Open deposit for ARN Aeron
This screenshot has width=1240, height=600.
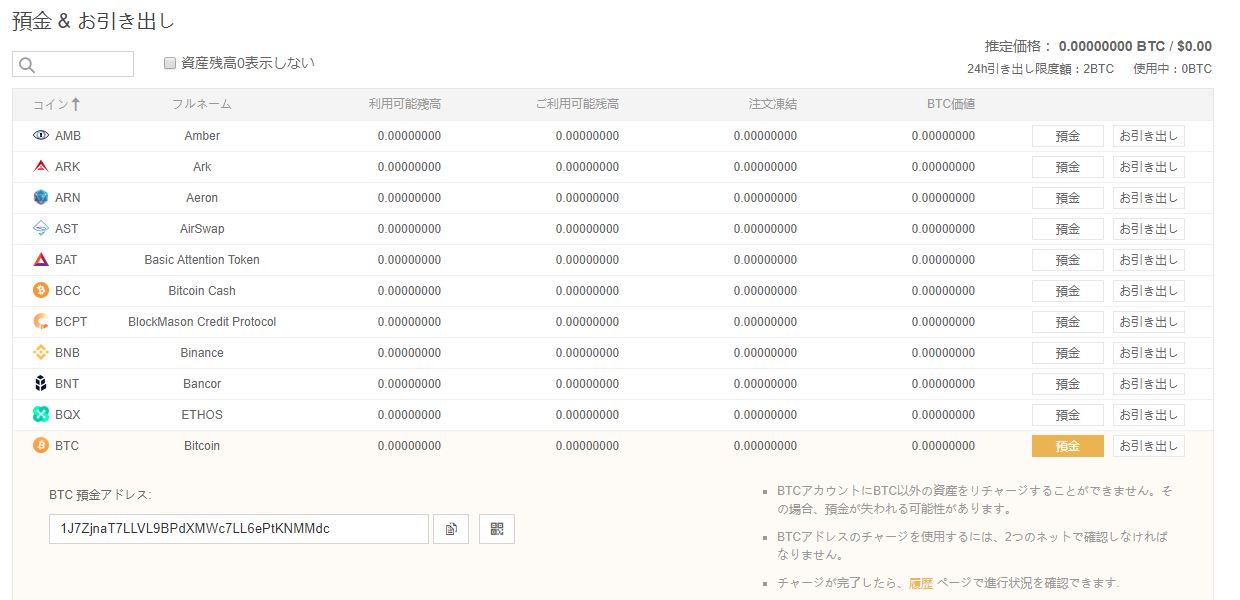(1068, 198)
